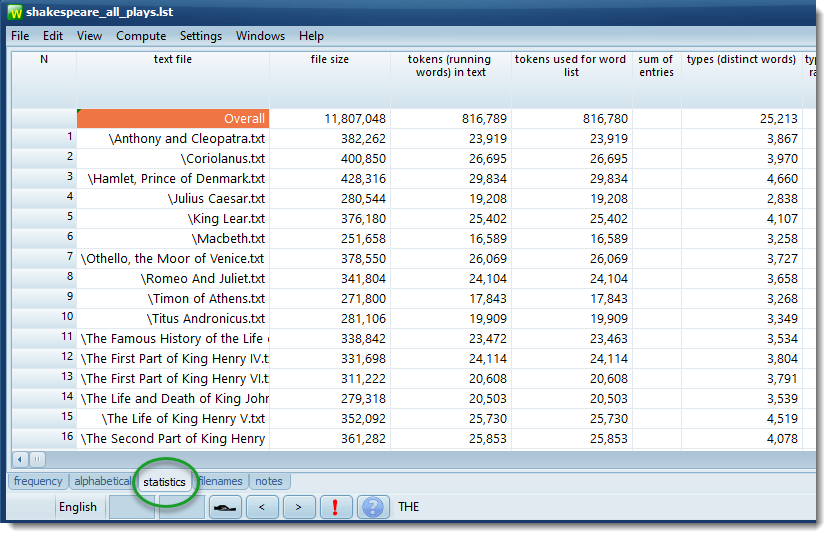Switch to the alphabetical tab

coord(102,481)
